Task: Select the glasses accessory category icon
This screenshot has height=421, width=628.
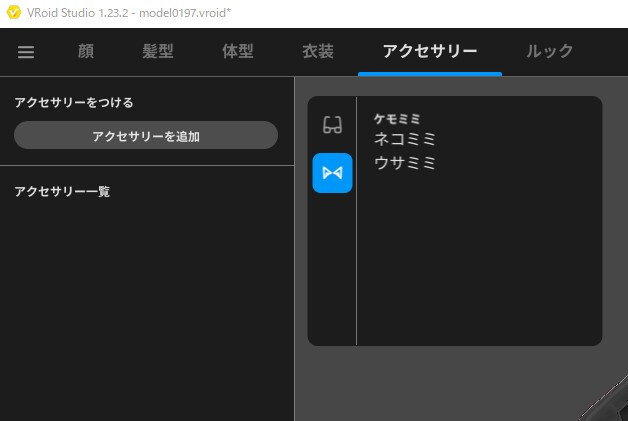Action: point(332,125)
